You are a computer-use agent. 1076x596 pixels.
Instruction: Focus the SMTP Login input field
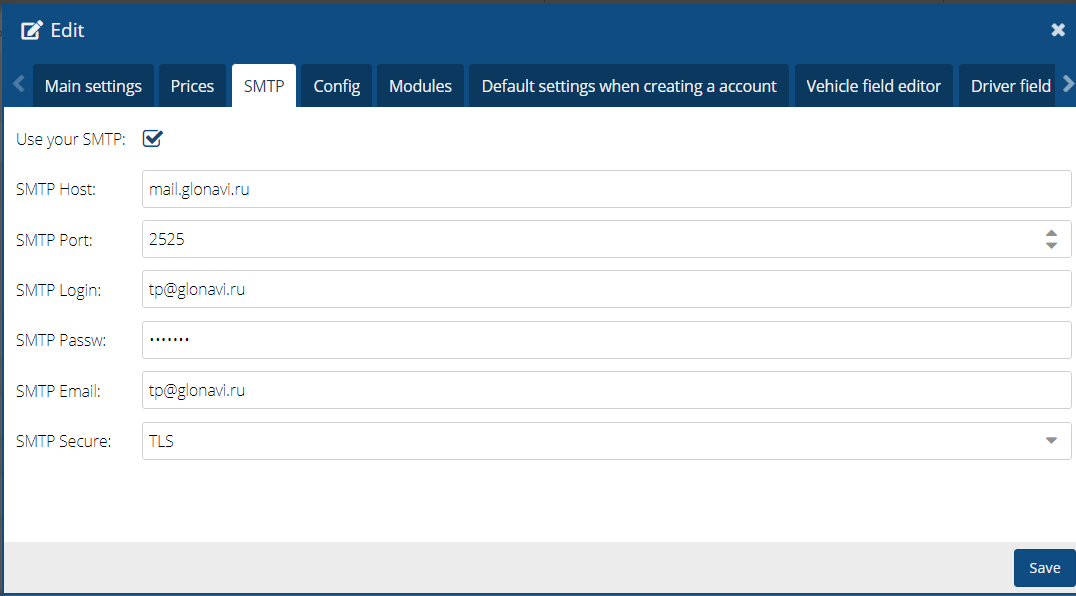click(606, 290)
